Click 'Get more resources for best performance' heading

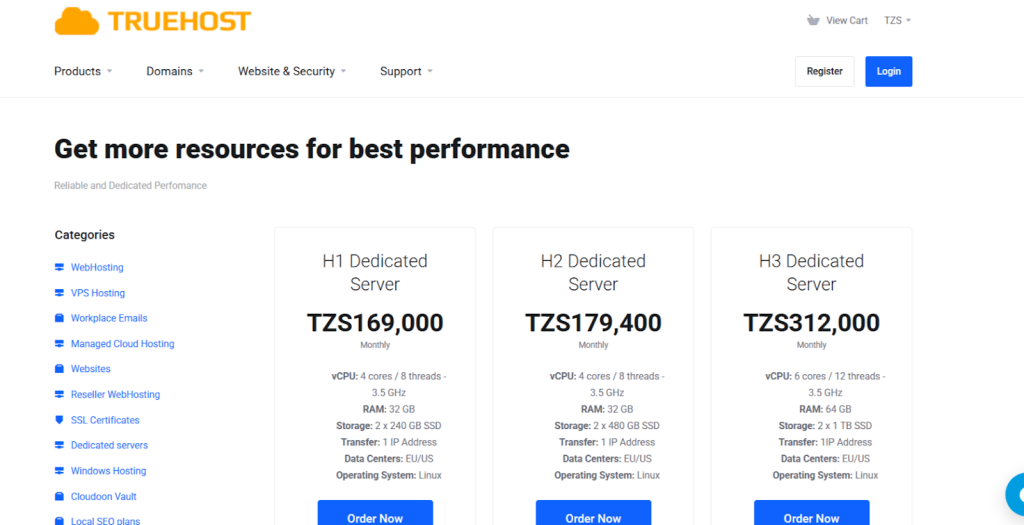click(x=312, y=150)
